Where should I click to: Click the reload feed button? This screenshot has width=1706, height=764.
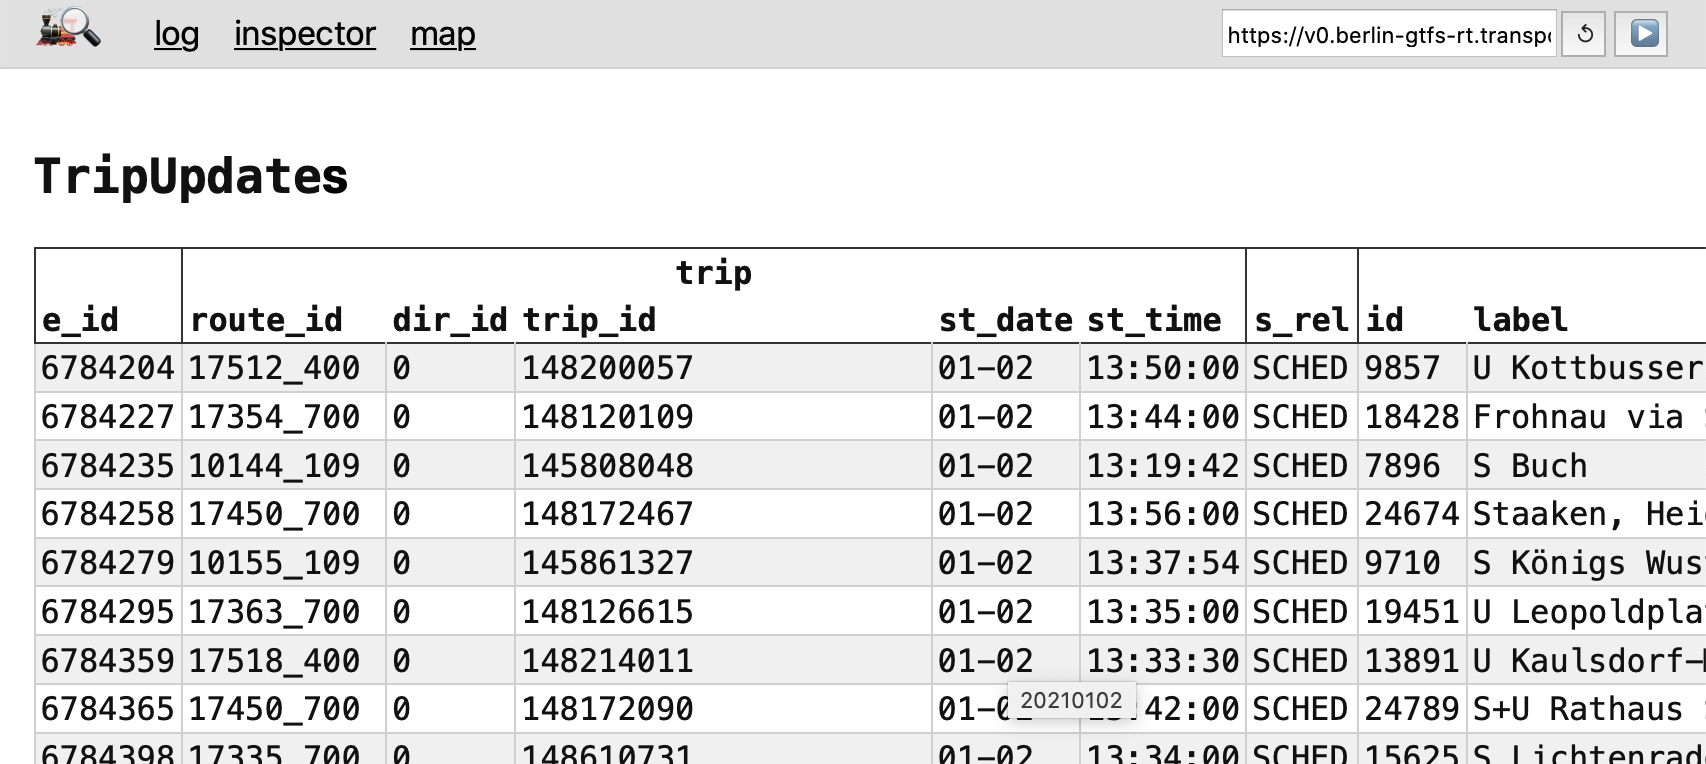click(1584, 35)
